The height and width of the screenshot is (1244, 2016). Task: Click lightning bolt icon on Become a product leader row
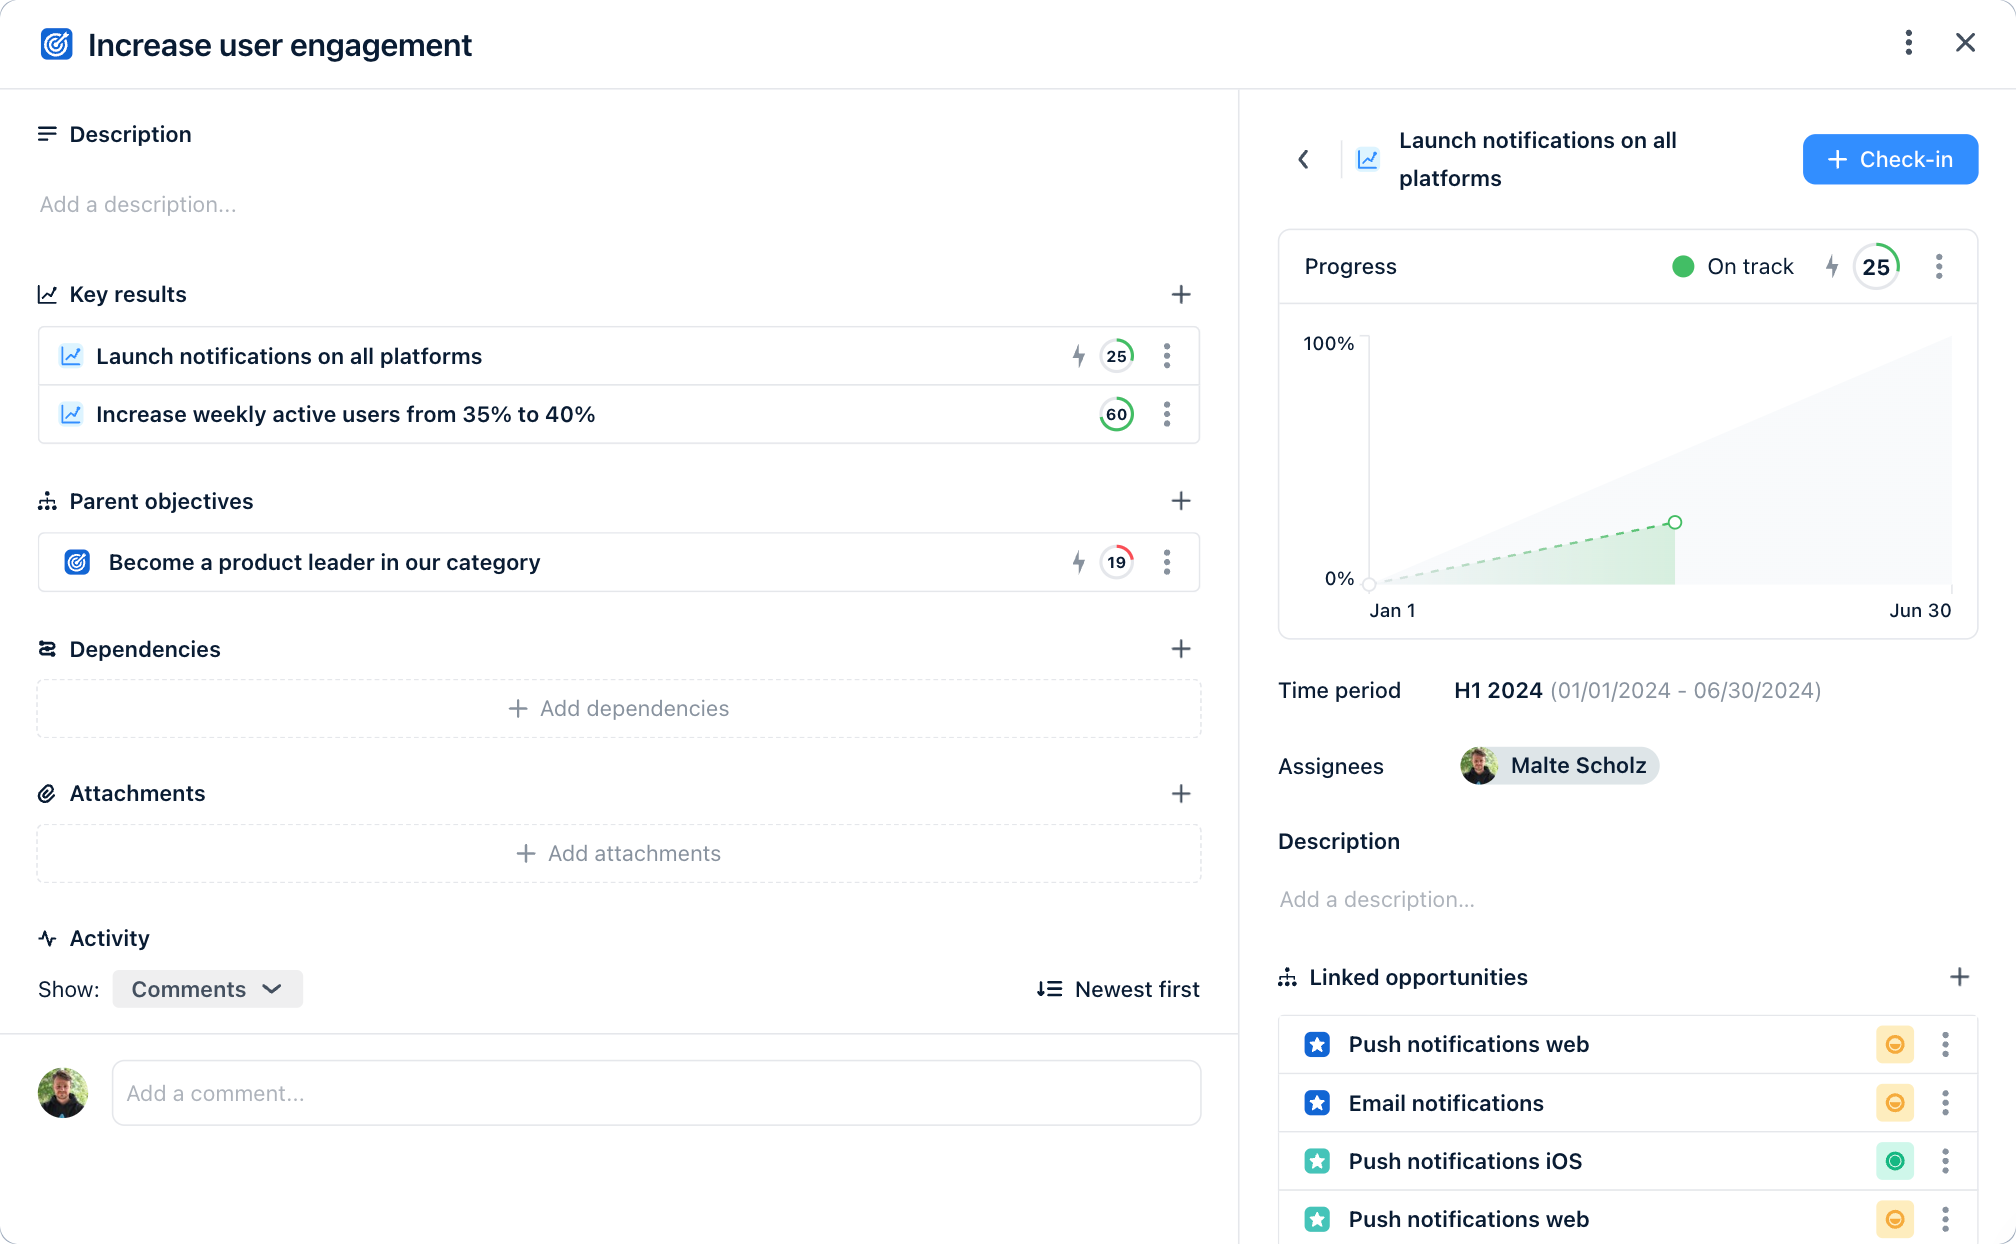1078,562
